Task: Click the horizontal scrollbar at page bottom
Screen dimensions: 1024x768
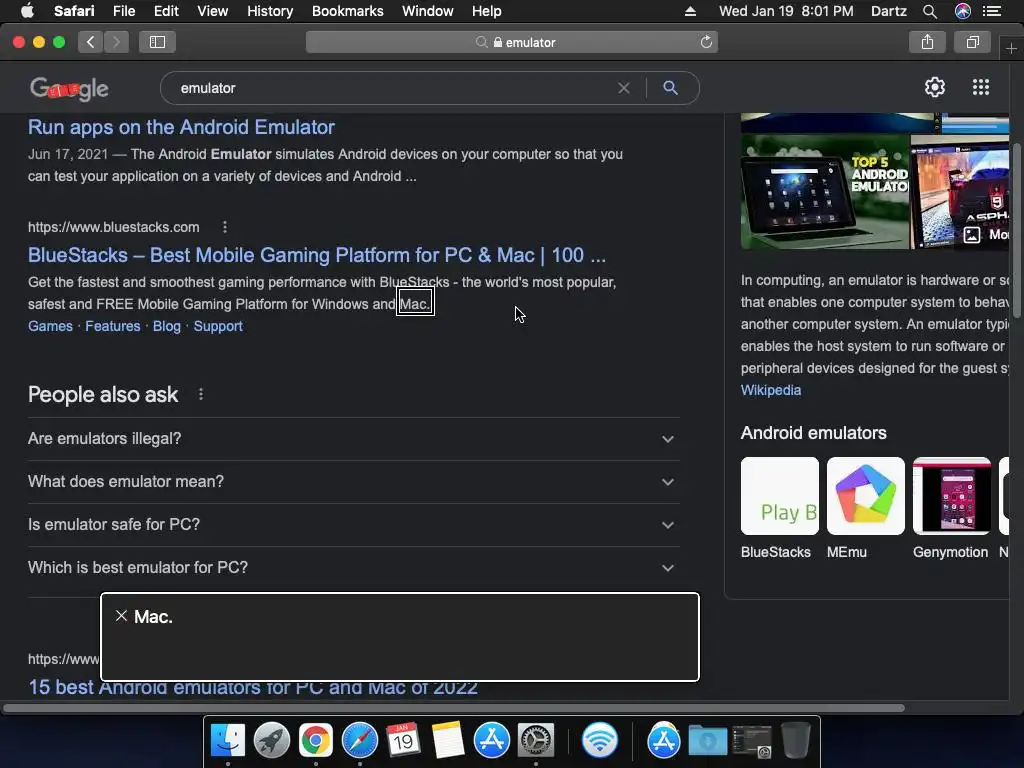Action: 454,708
